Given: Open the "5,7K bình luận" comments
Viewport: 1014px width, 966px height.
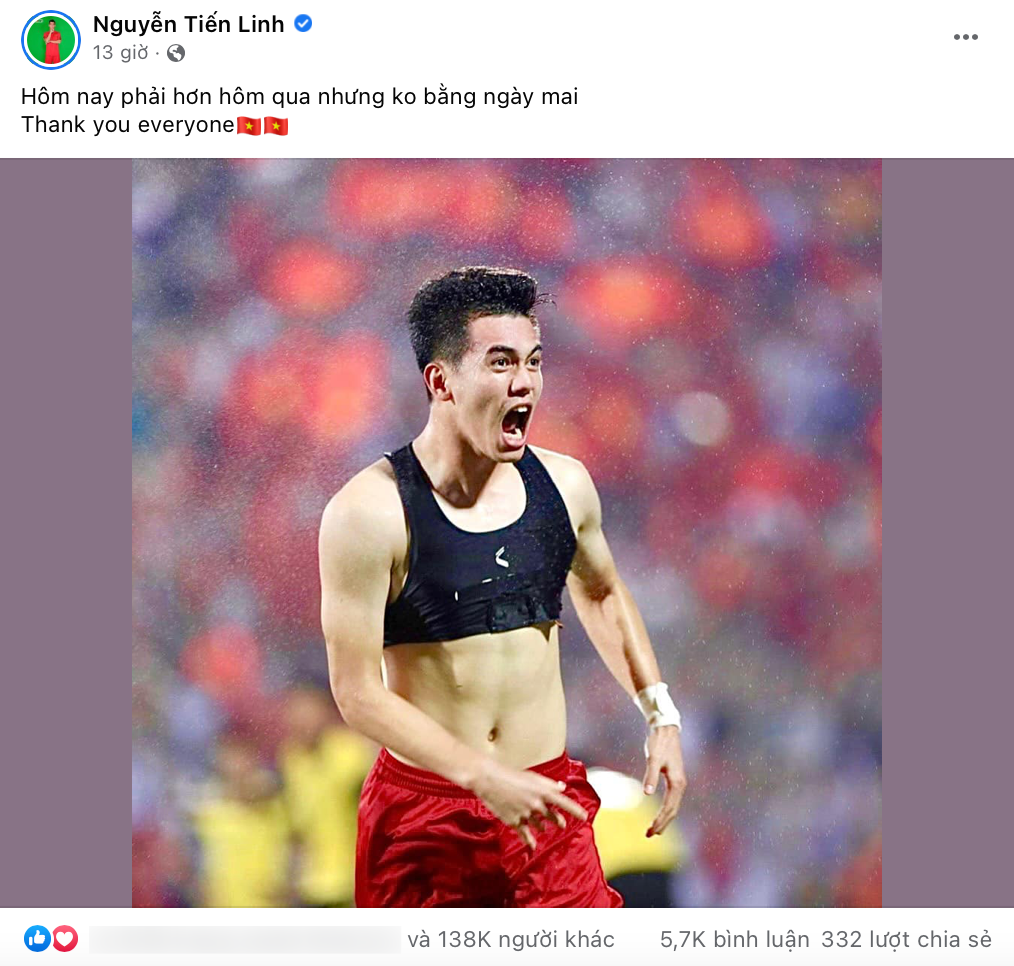Looking at the screenshot, I should pyautogui.click(x=734, y=939).
